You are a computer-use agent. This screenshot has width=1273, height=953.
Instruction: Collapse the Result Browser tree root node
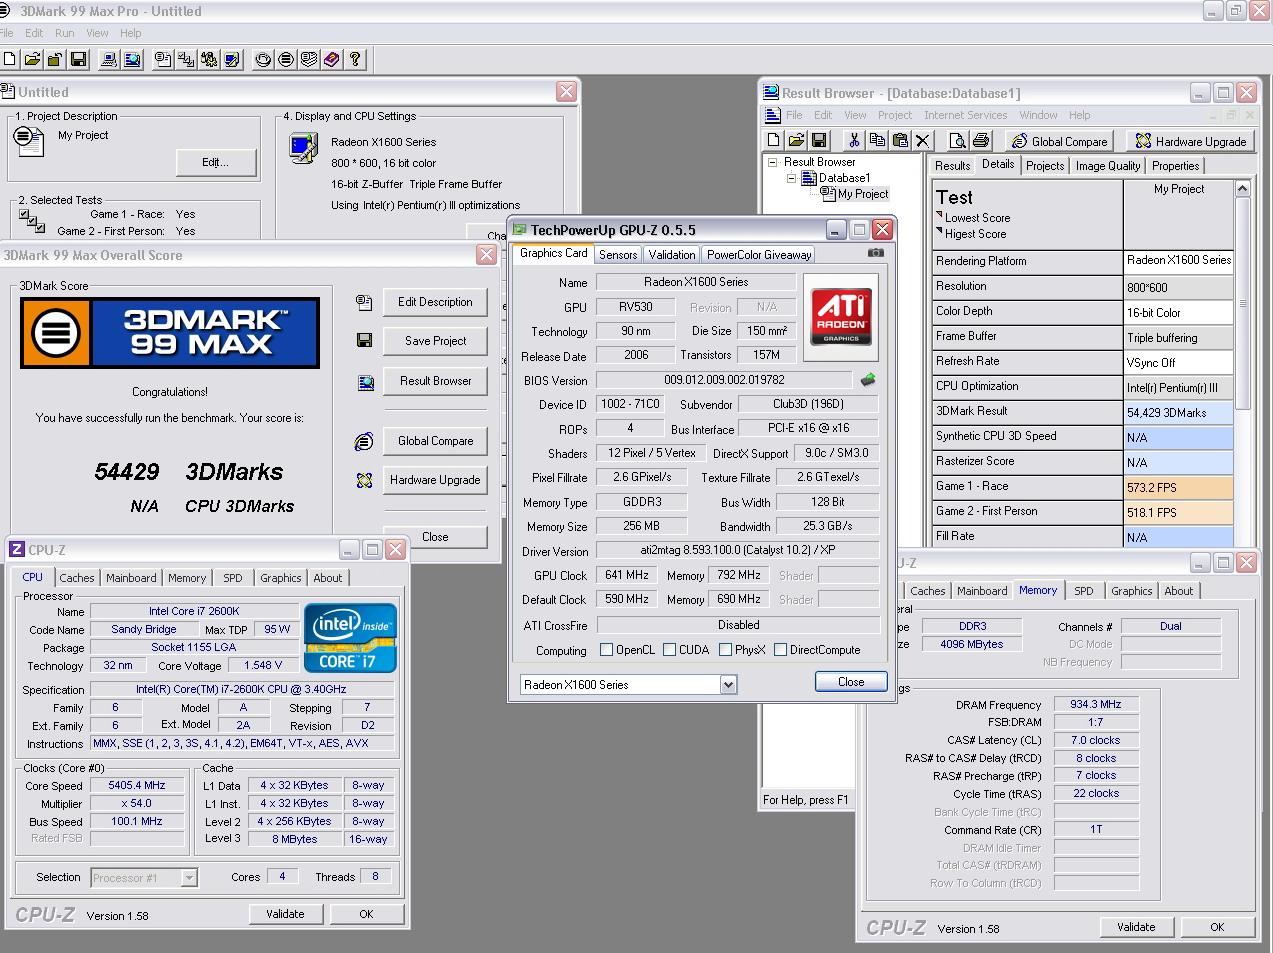tap(772, 162)
